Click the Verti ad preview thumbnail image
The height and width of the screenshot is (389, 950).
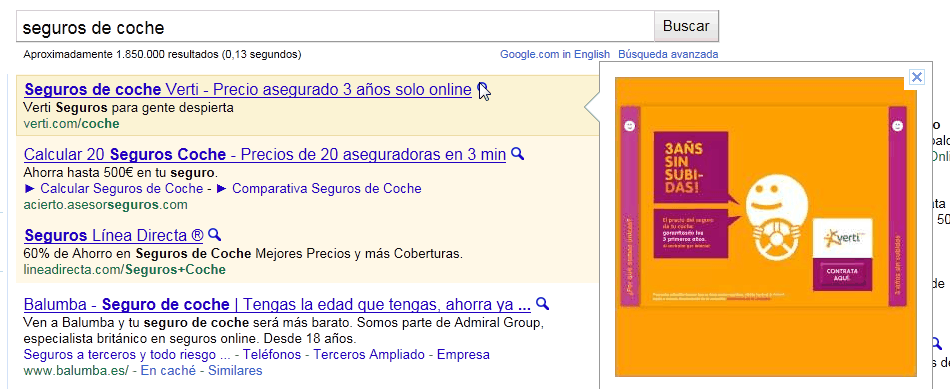tap(765, 227)
